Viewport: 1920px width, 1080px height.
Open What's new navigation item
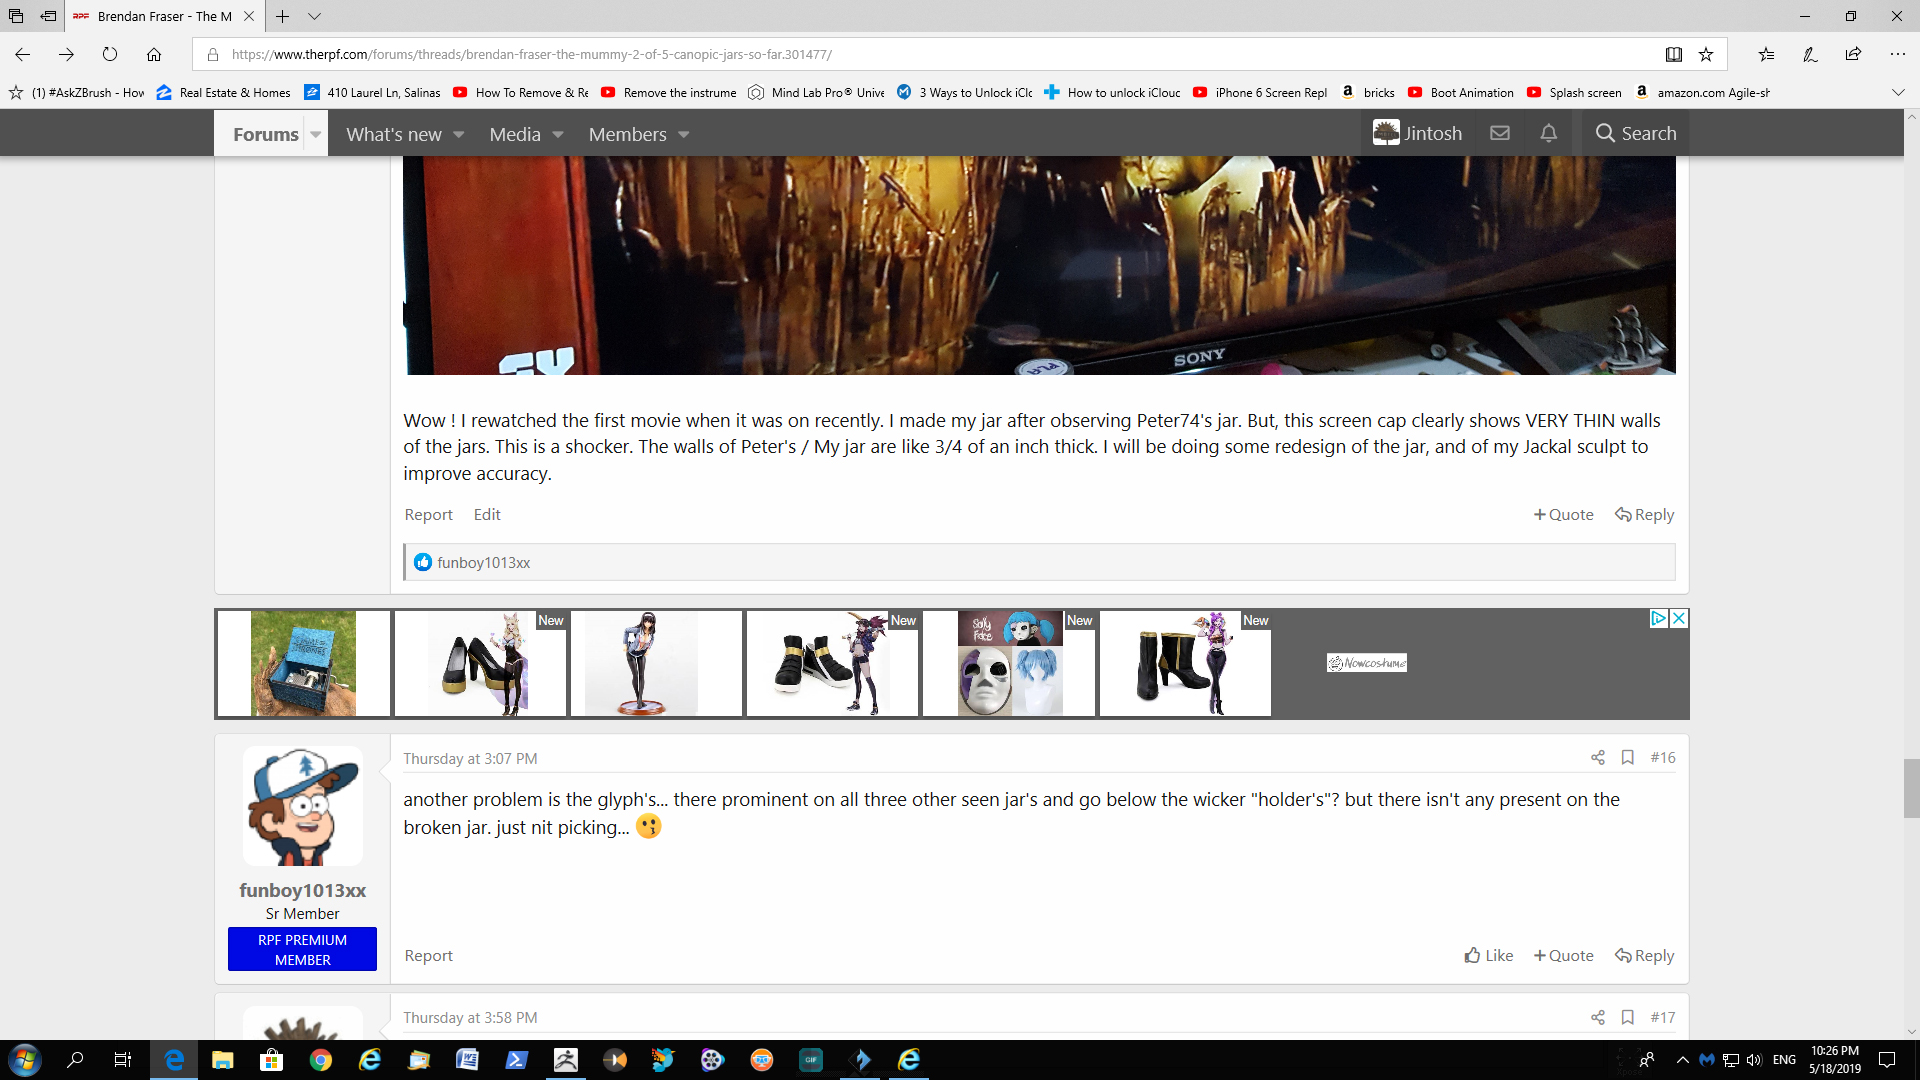coord(394,134)
